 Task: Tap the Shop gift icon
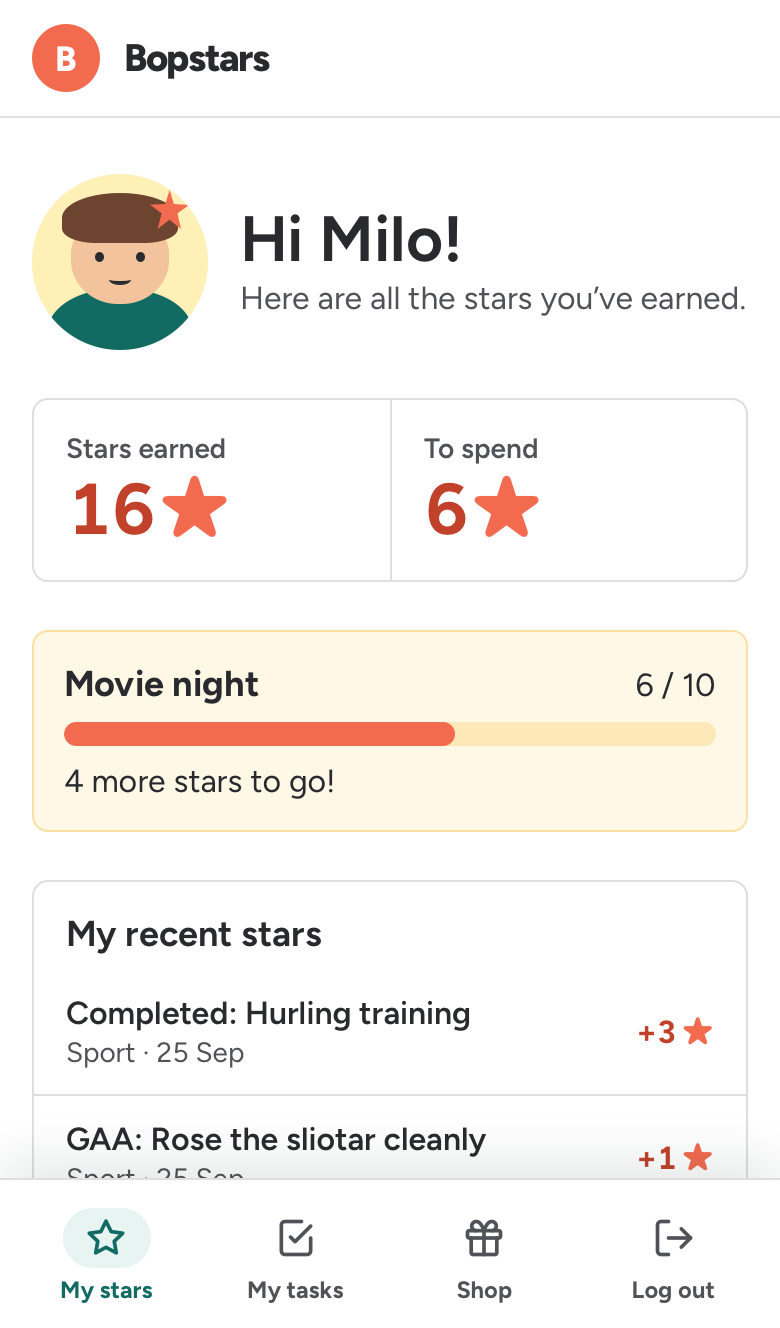tap(484, 1238)
